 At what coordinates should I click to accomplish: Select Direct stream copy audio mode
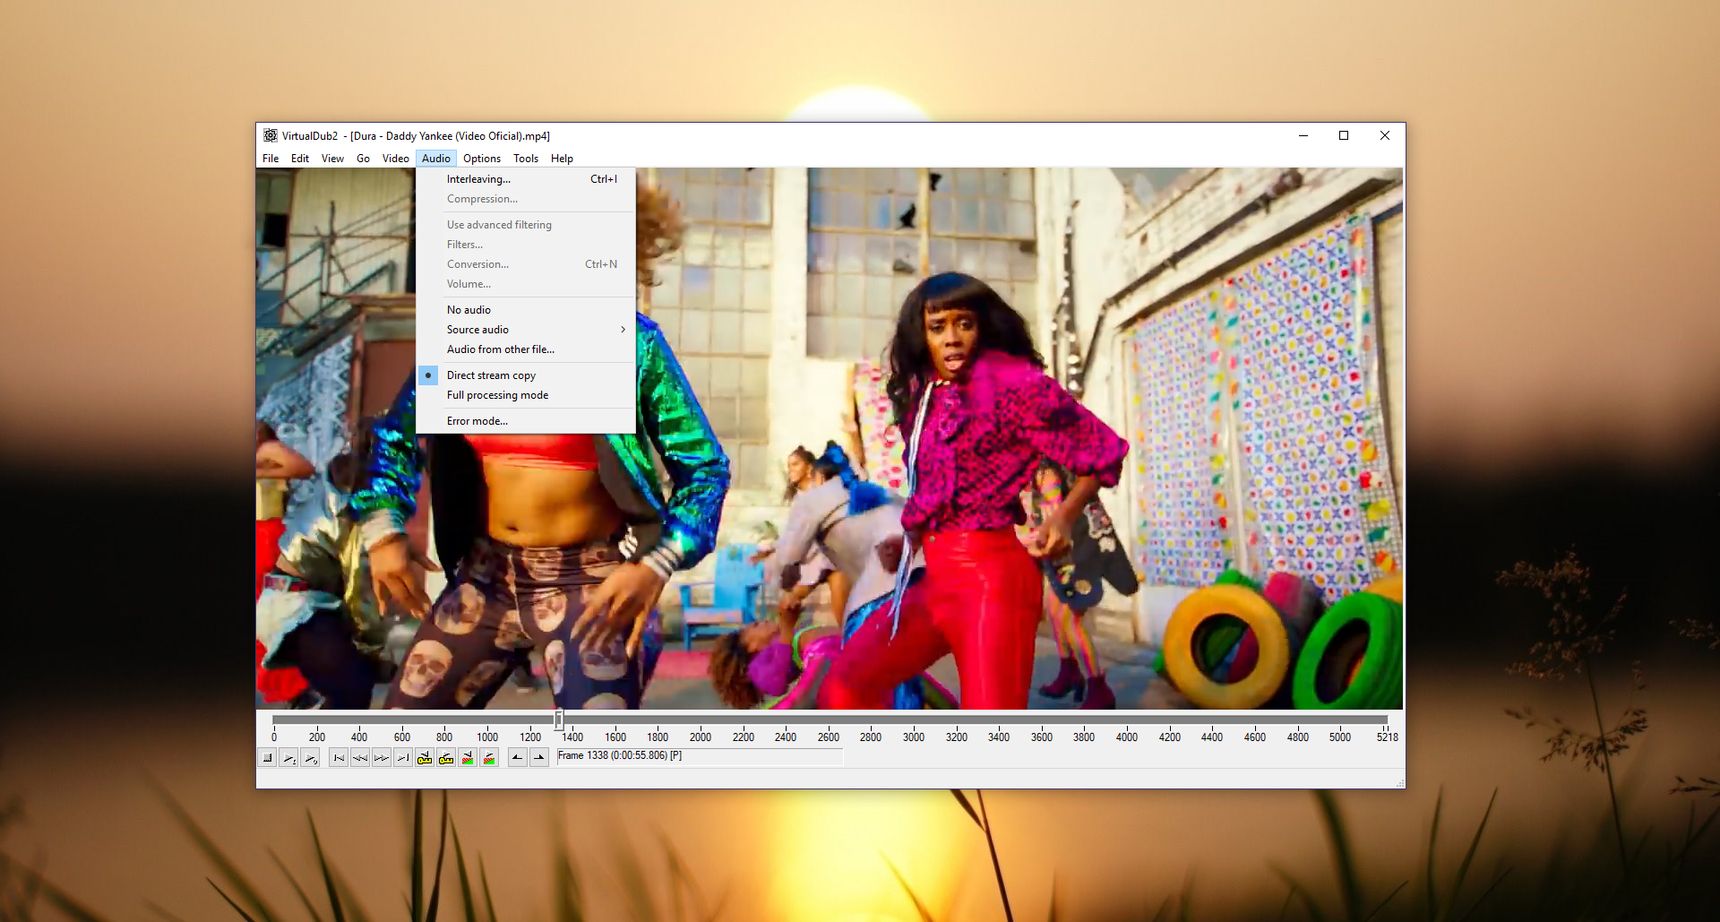coord(526,376)
